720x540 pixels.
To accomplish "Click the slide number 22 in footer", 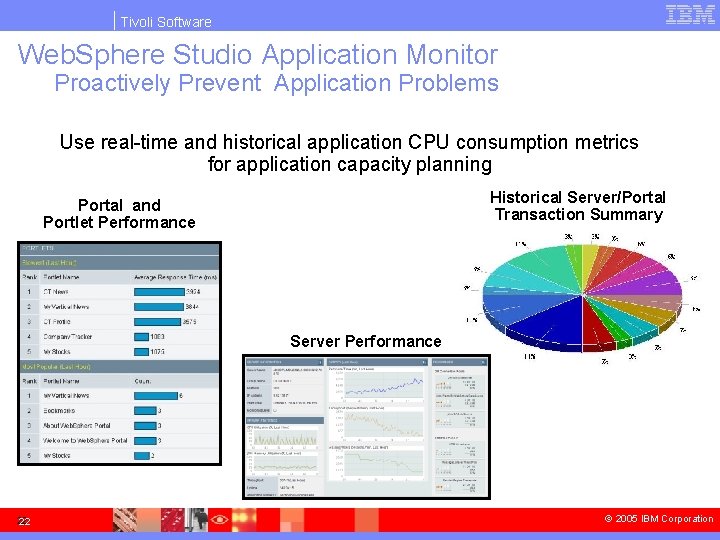I will (x=24, y=521).
